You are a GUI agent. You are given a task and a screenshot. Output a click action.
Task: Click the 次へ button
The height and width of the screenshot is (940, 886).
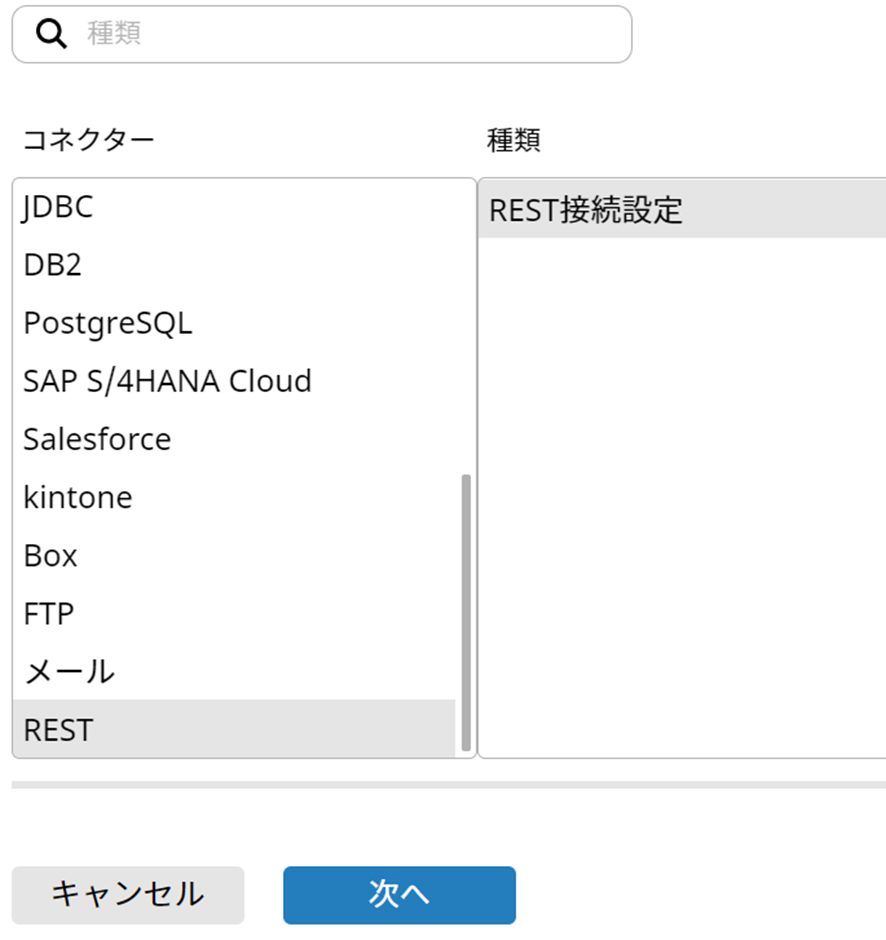click(x=399, y=894)
